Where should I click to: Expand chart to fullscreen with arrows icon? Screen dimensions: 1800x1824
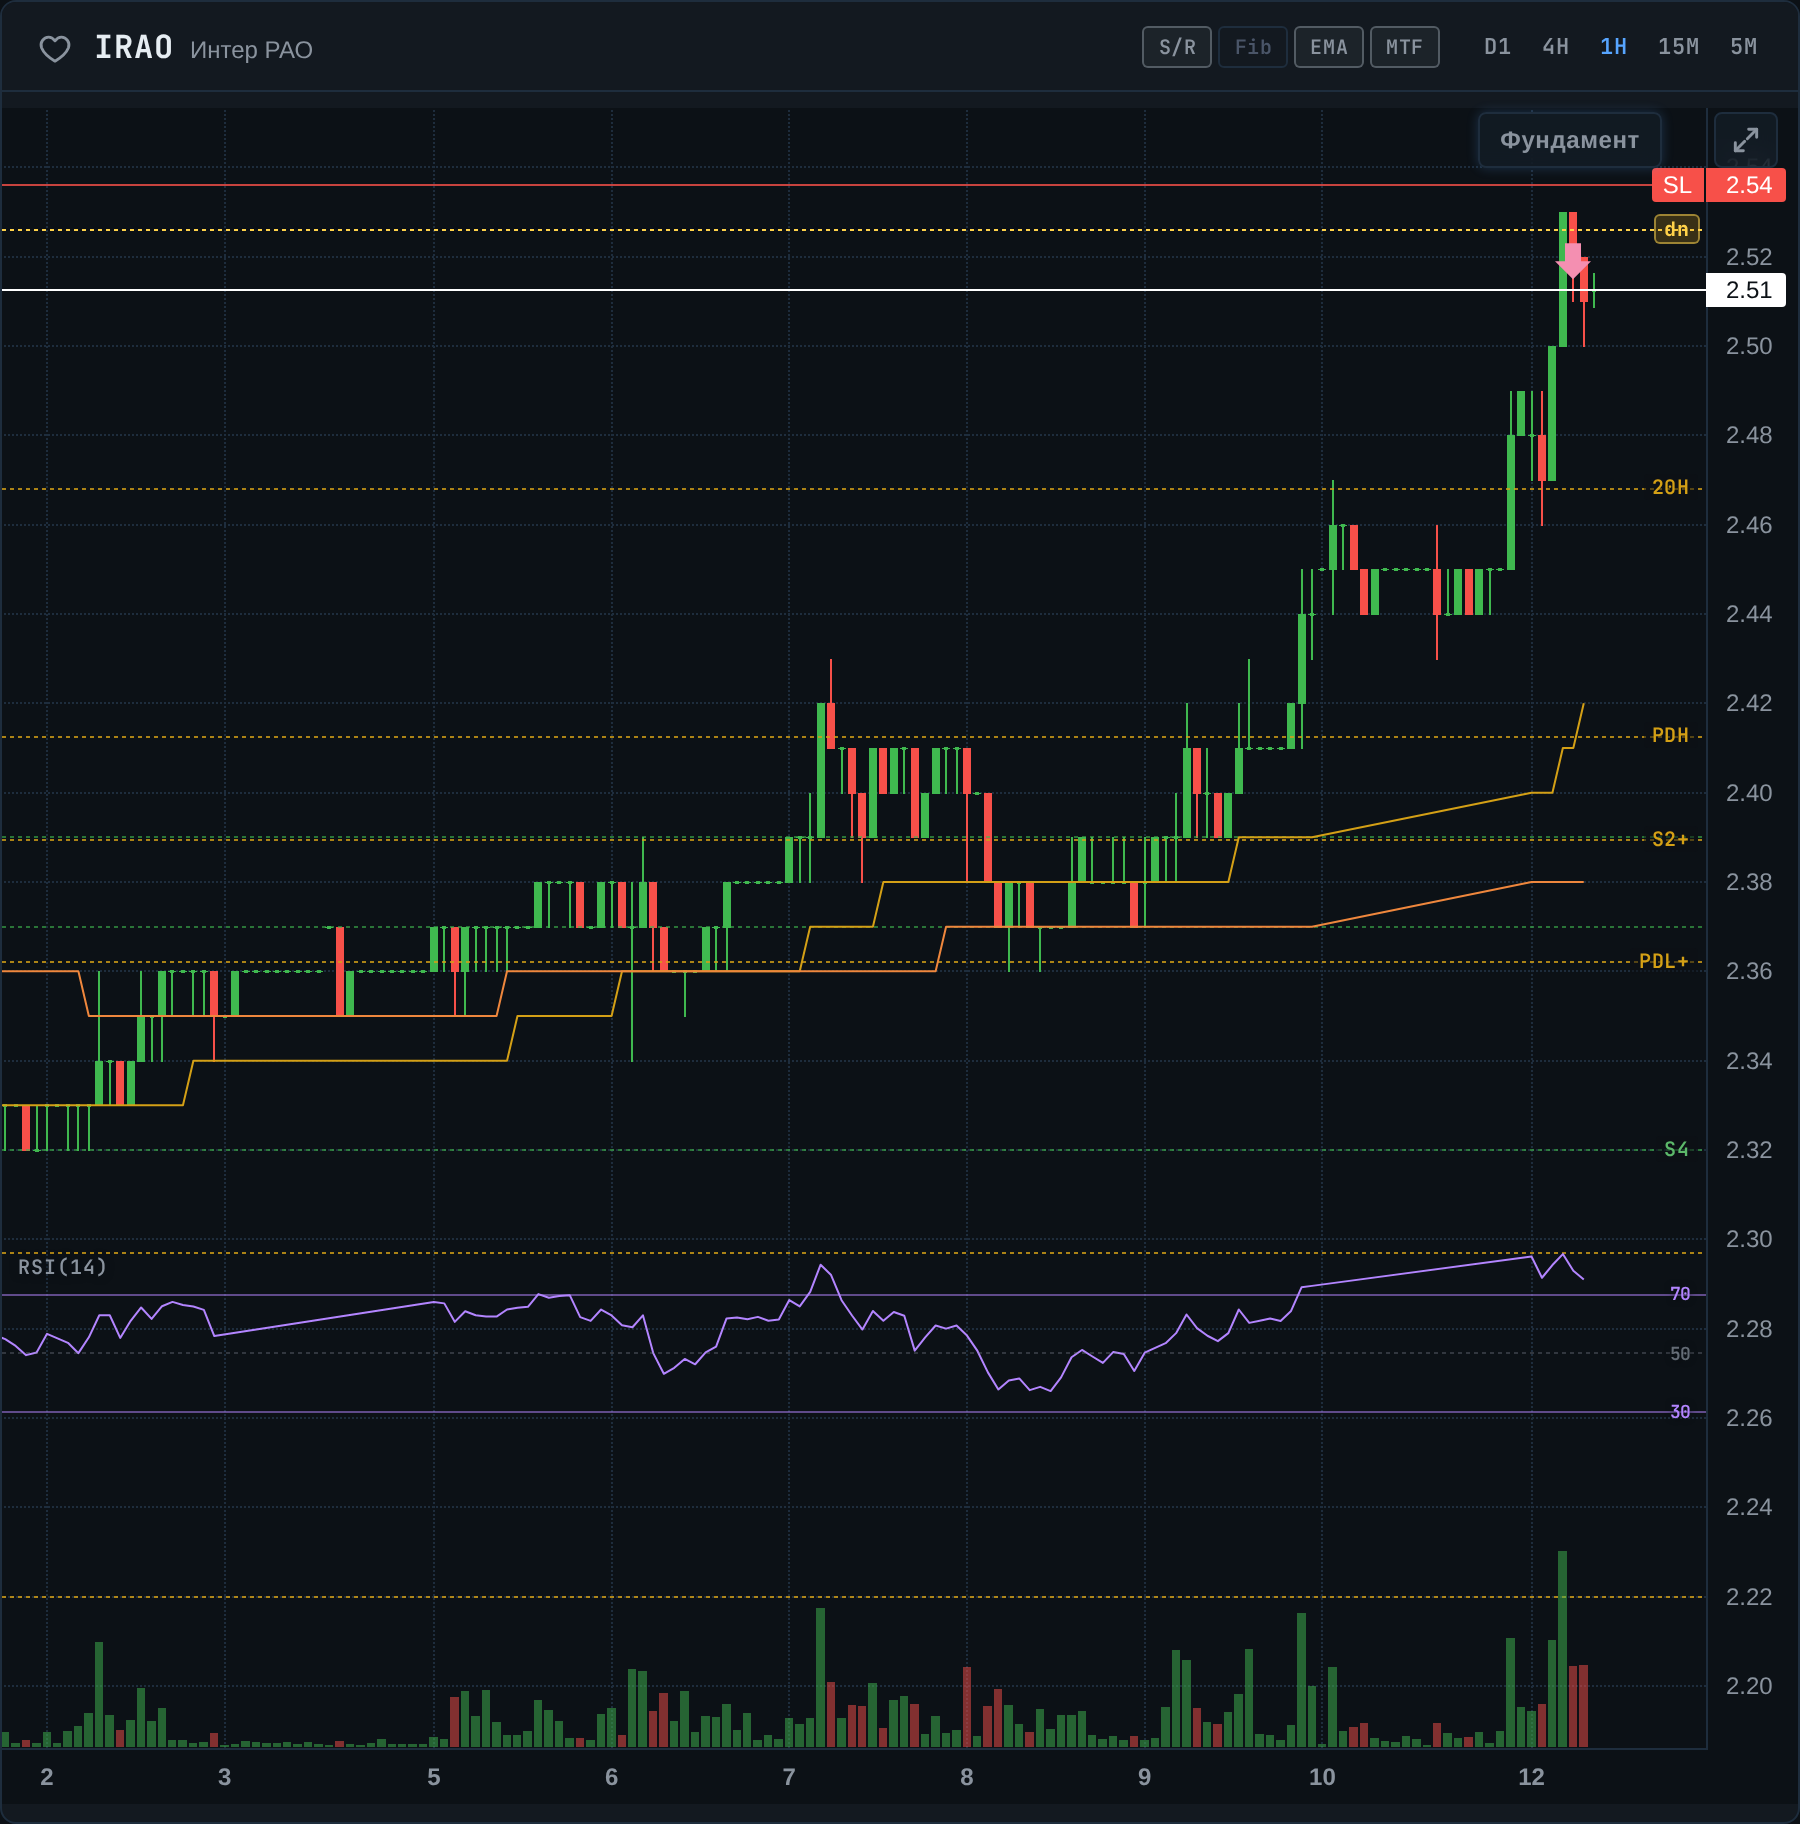(1745, 140)
